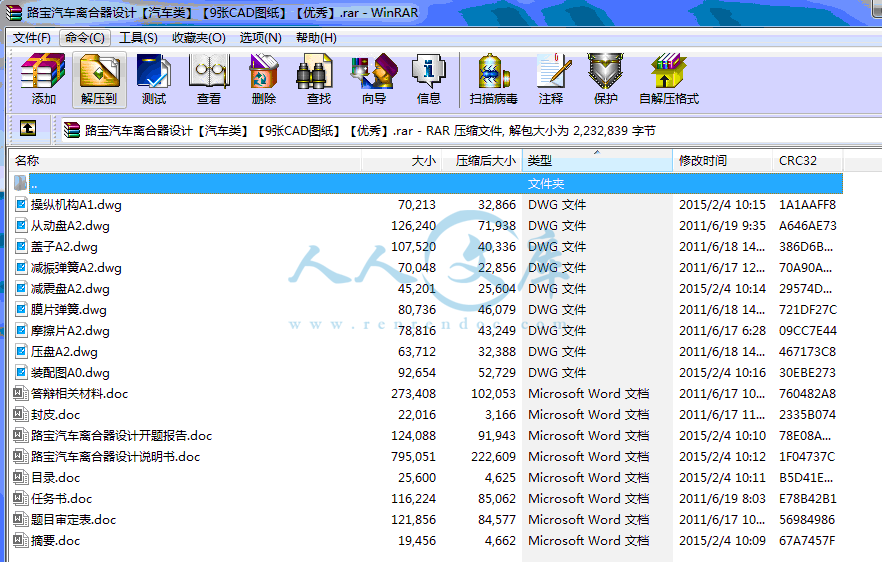Click the DWG icon of 装配图A0.dwg
Image resolution: width=882 pixels, height=562 pixels.
tap(21, 372)
